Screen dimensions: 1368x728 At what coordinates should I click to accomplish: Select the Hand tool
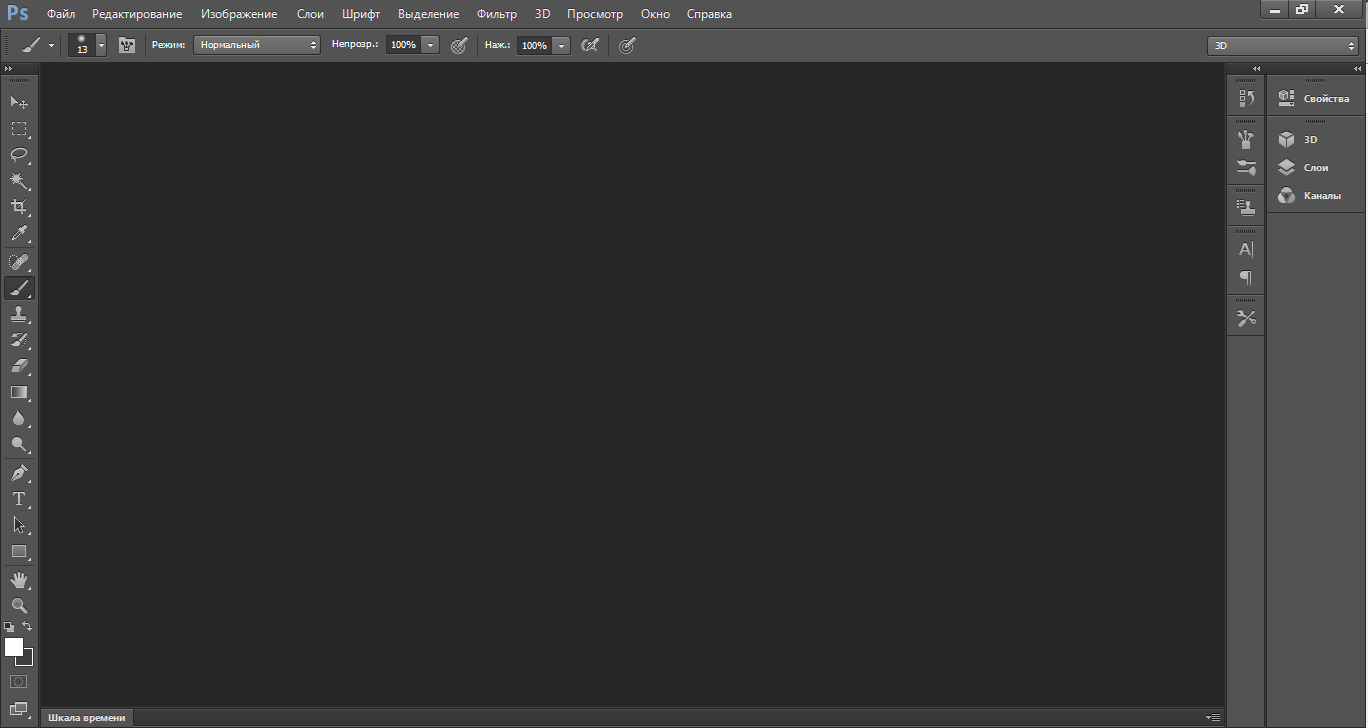click(x=19, y=580)
